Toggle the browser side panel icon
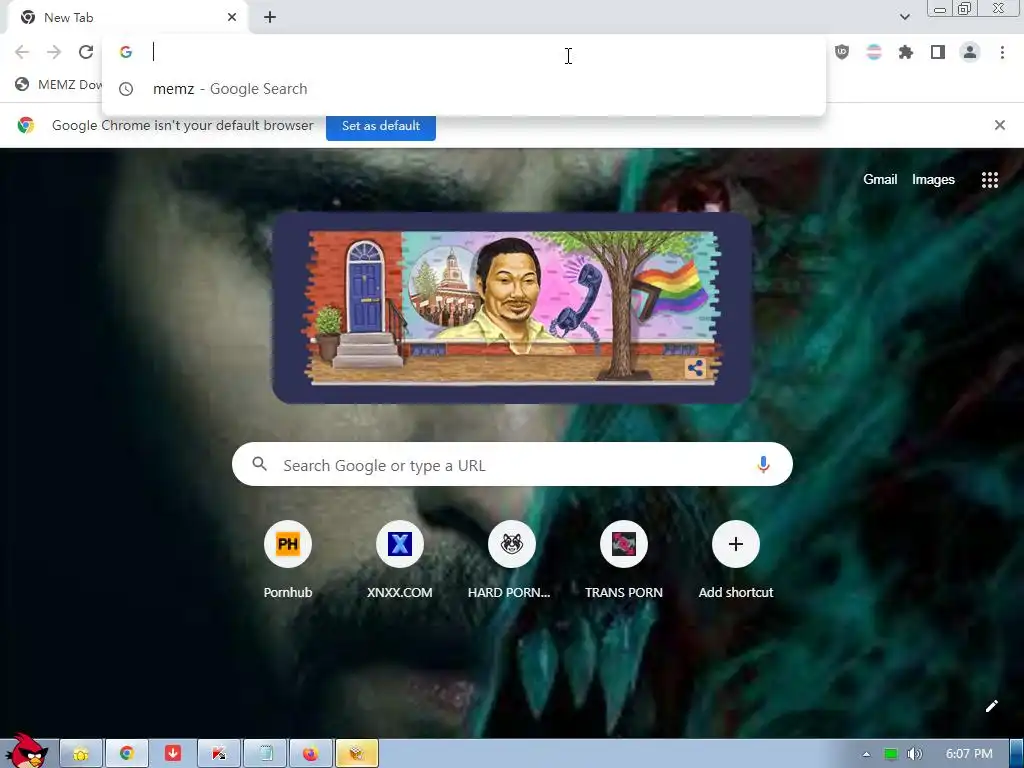1024x768 pixels. [938, 52]
